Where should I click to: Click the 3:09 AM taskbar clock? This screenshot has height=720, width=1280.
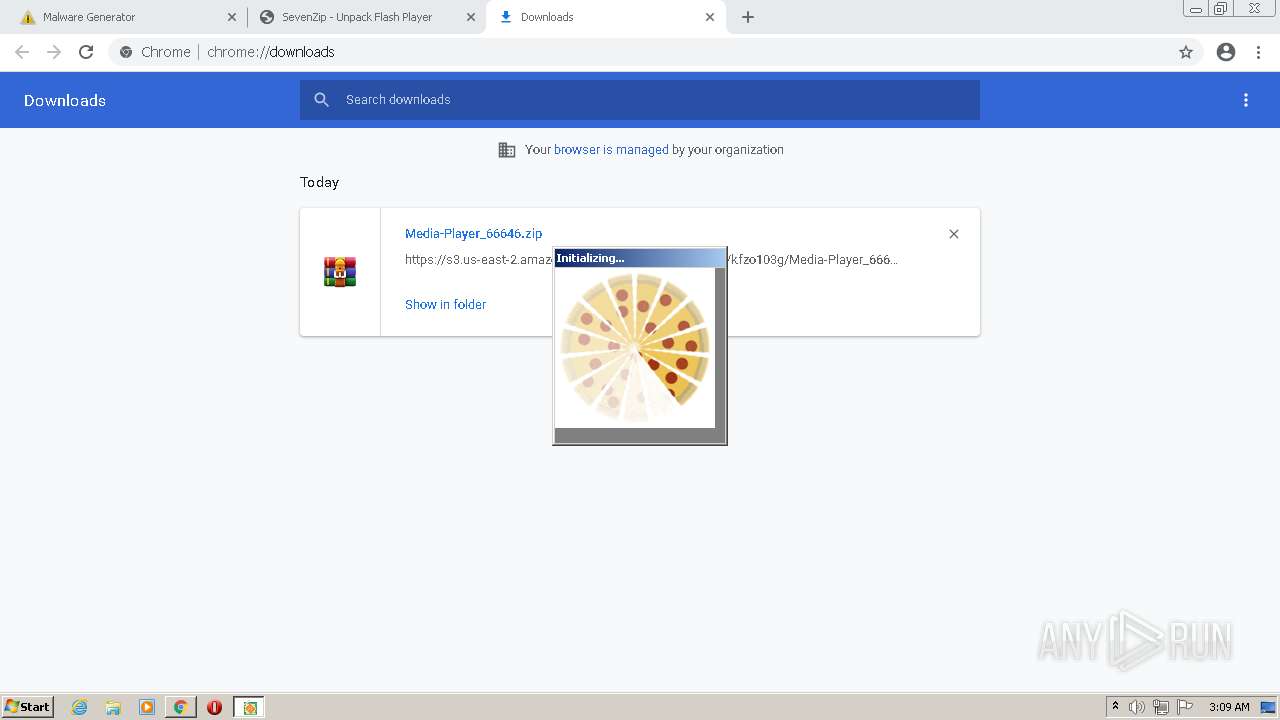1229,707
